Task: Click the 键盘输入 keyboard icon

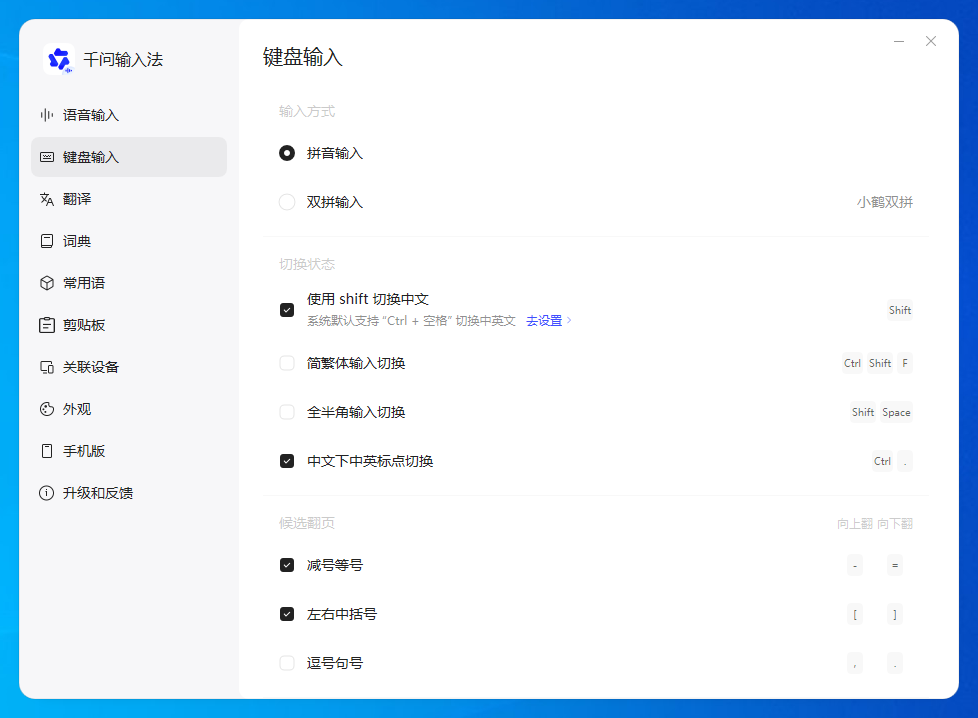Action: [x=47, y=157]
